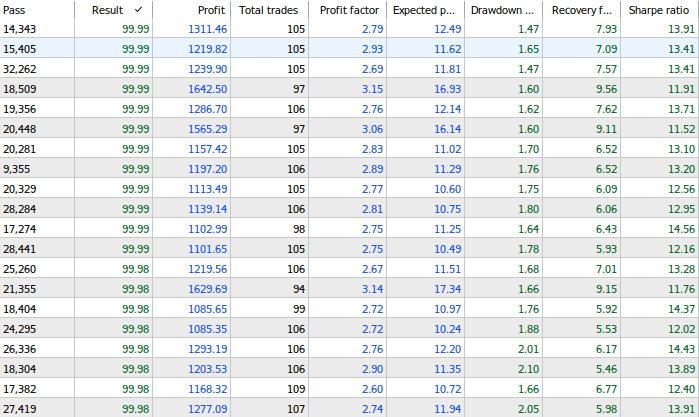
Task: Select pass 24,295 row
Action: tap(350, 329)
